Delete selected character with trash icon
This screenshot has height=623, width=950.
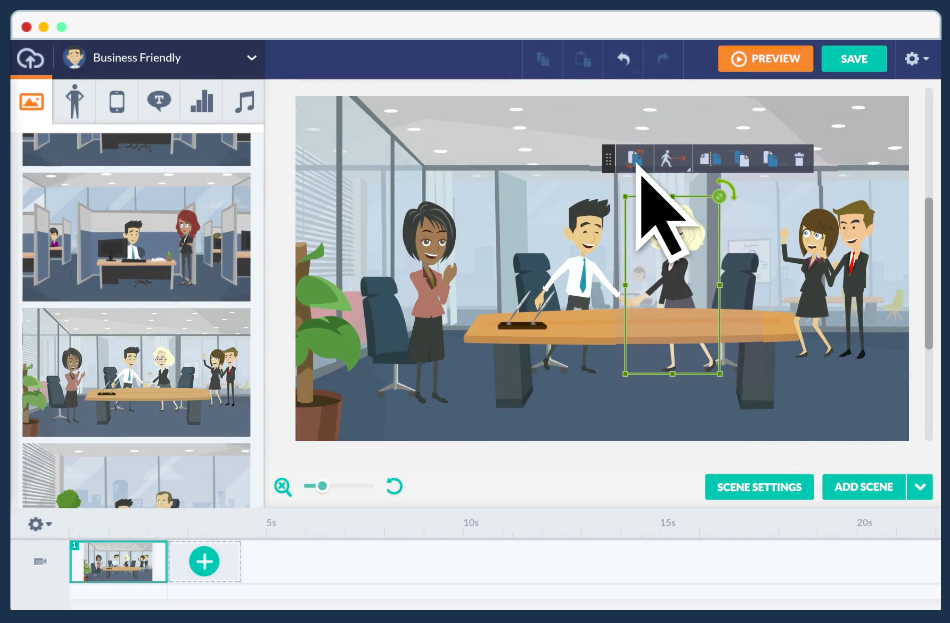tap(799, 159)
